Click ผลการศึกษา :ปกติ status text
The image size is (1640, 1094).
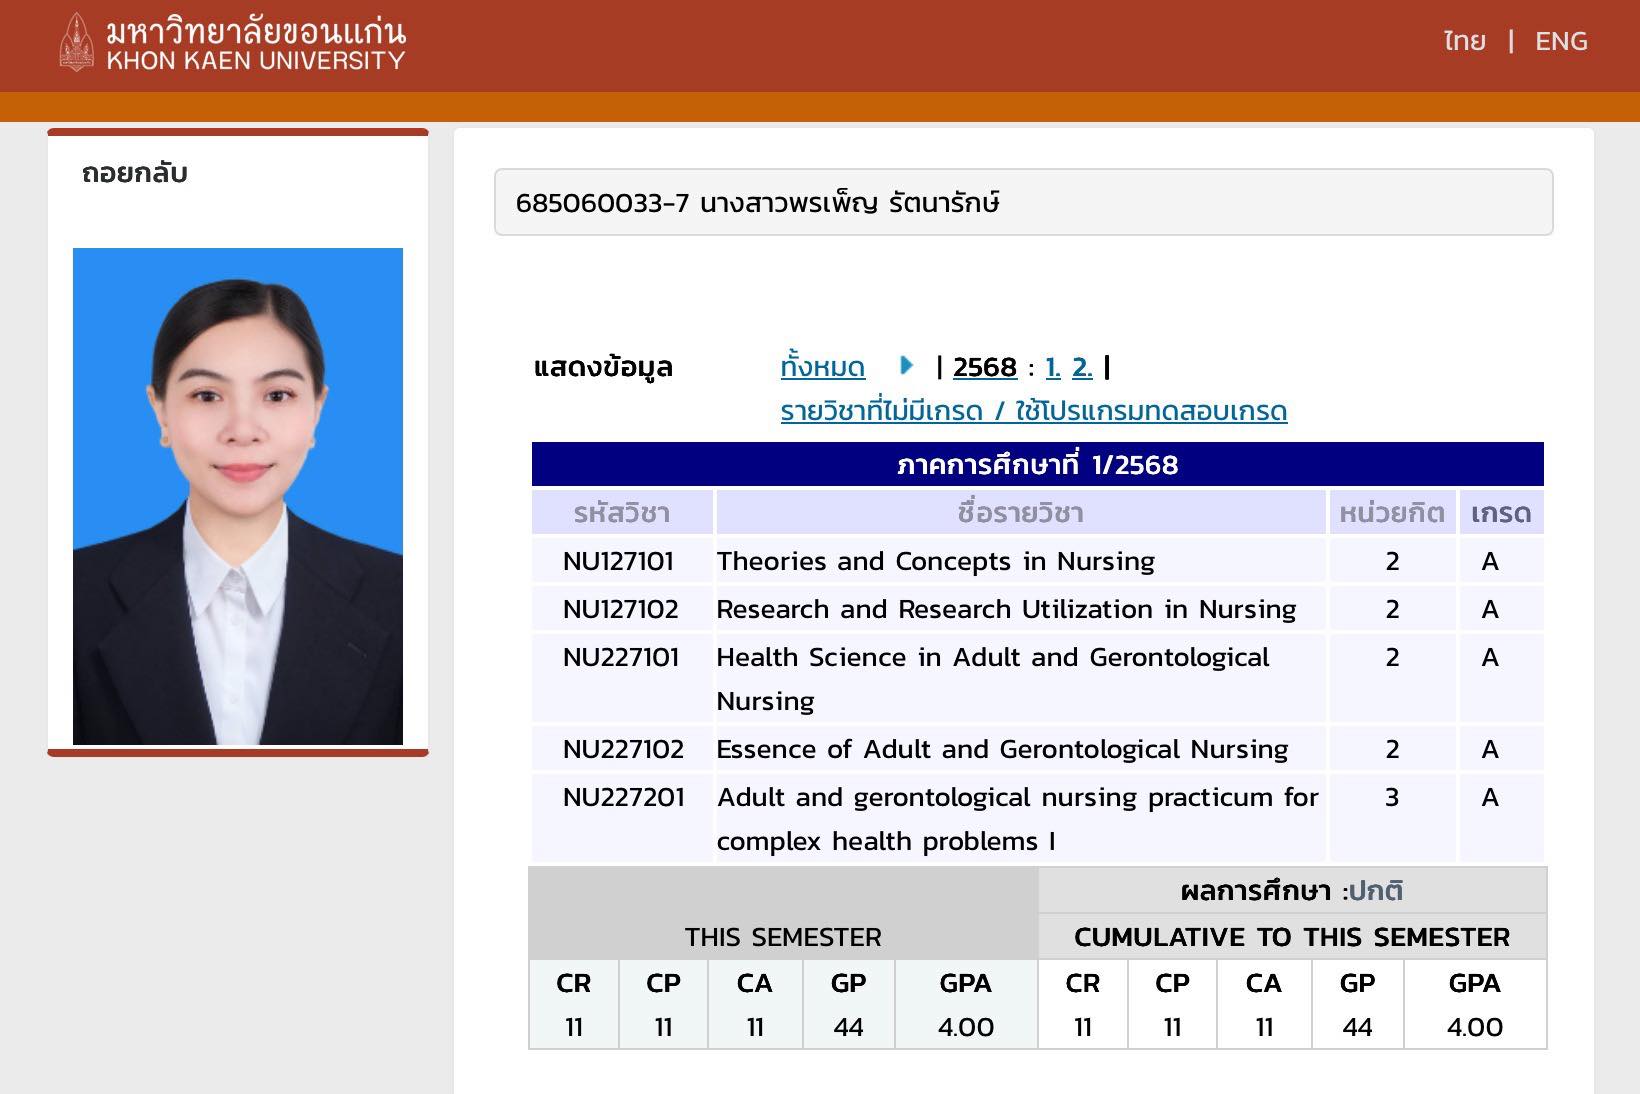click(1292, 890)
